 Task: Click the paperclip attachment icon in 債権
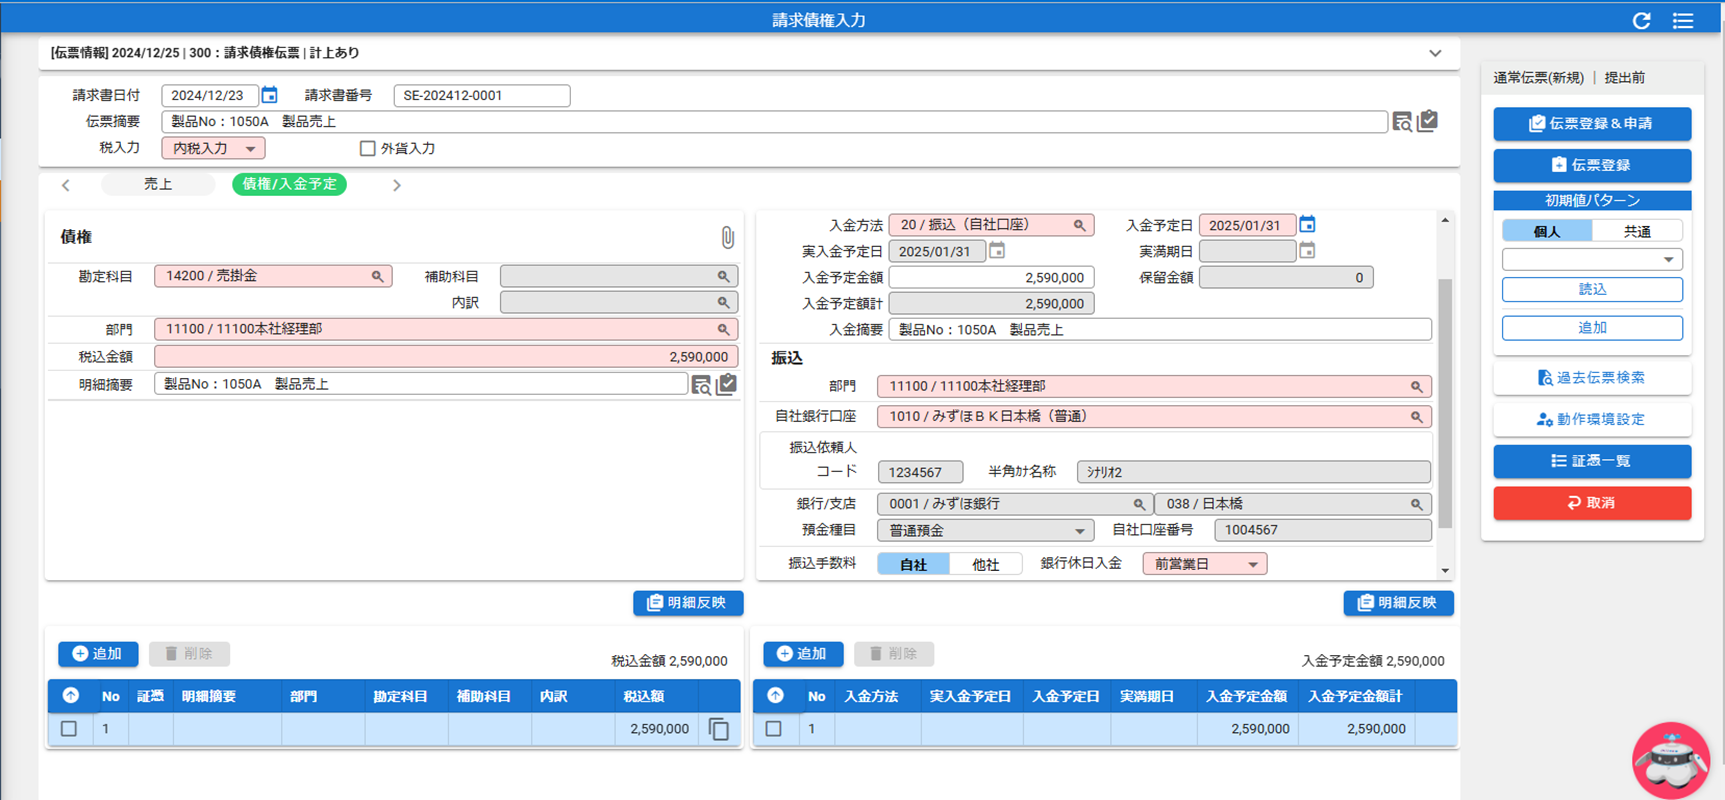pos(727,237)
